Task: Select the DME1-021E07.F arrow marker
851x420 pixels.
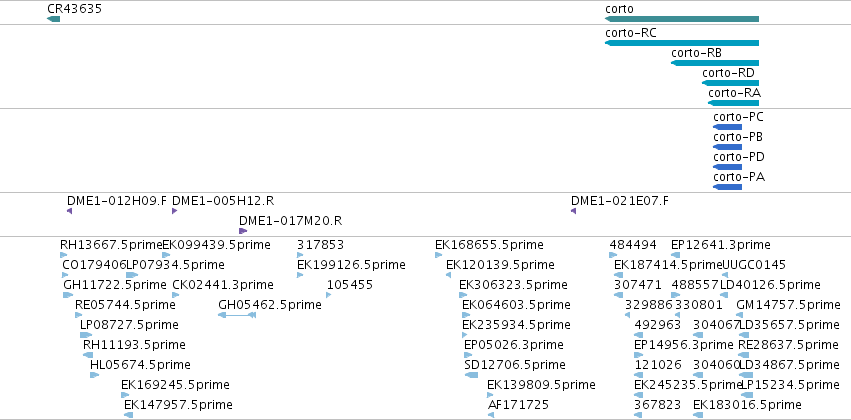Action: (574, 211)
